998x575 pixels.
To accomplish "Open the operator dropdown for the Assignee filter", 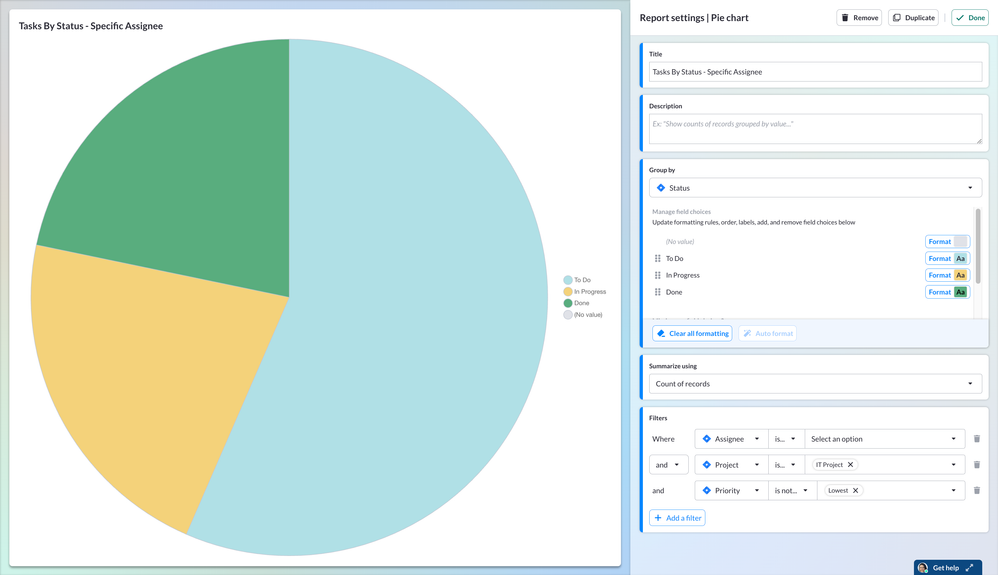I will pos(785,439).
